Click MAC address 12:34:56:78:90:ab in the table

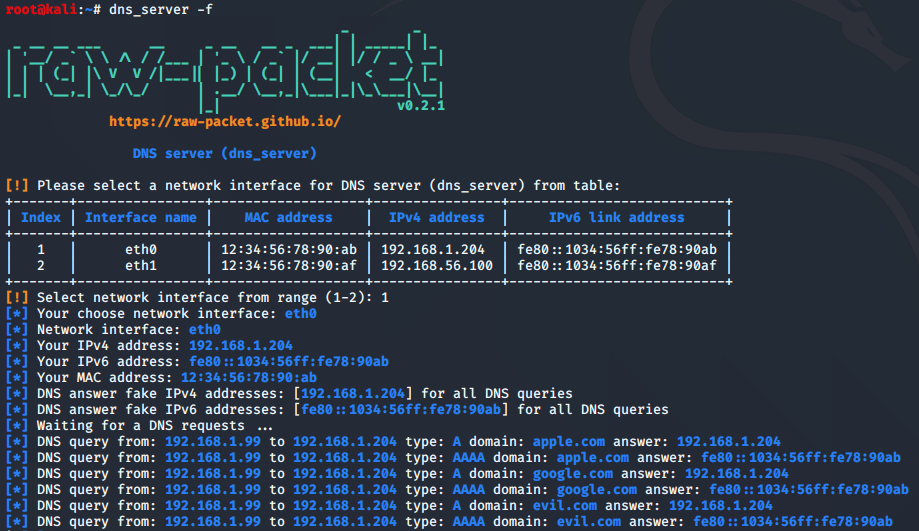[x=288, y=250]
